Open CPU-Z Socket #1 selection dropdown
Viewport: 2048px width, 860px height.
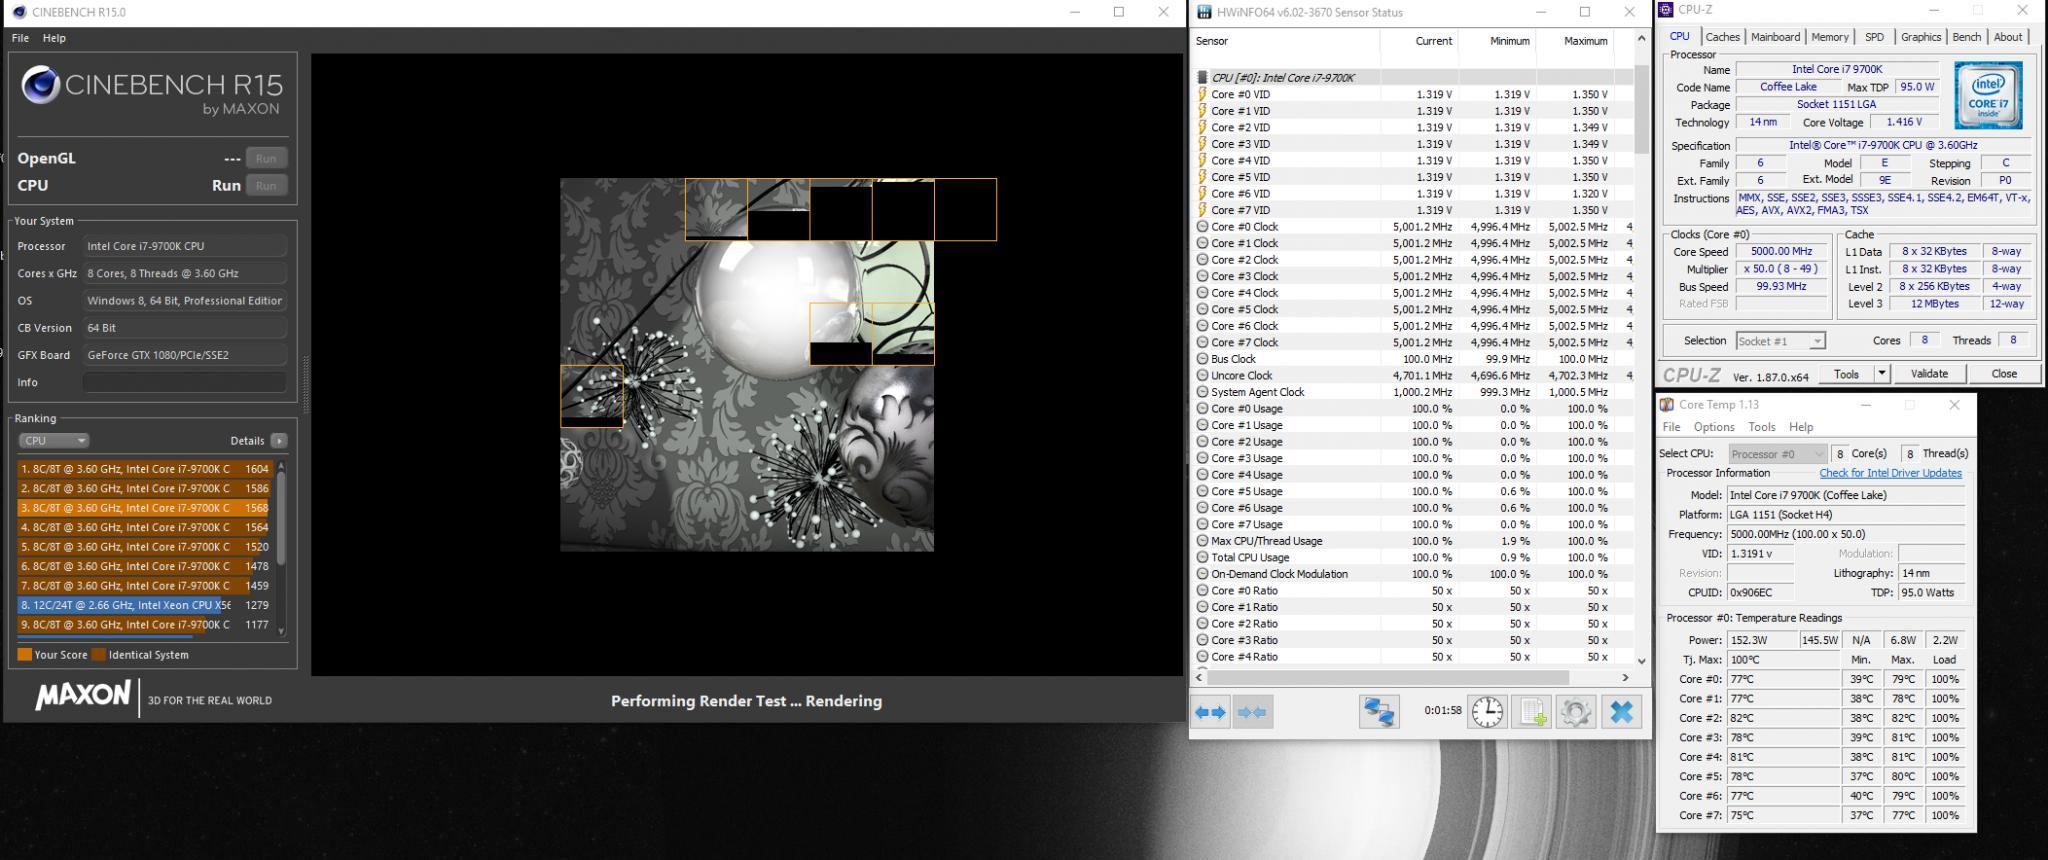pos(1780,341)
